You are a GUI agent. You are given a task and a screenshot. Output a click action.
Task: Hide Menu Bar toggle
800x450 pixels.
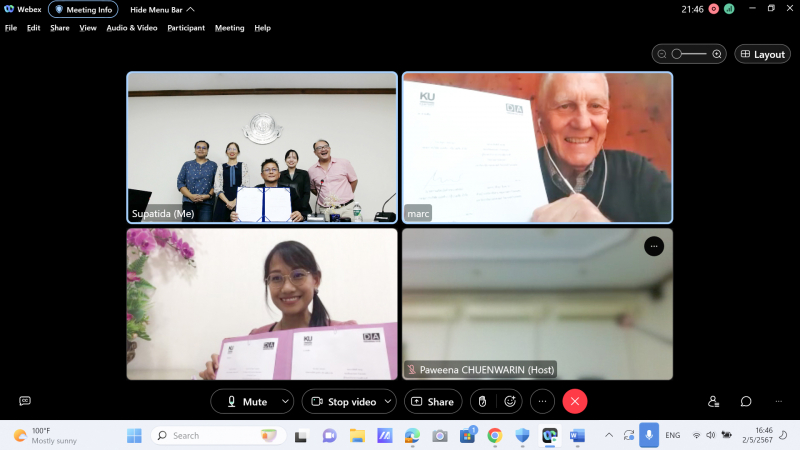click(x=162, y=9)
